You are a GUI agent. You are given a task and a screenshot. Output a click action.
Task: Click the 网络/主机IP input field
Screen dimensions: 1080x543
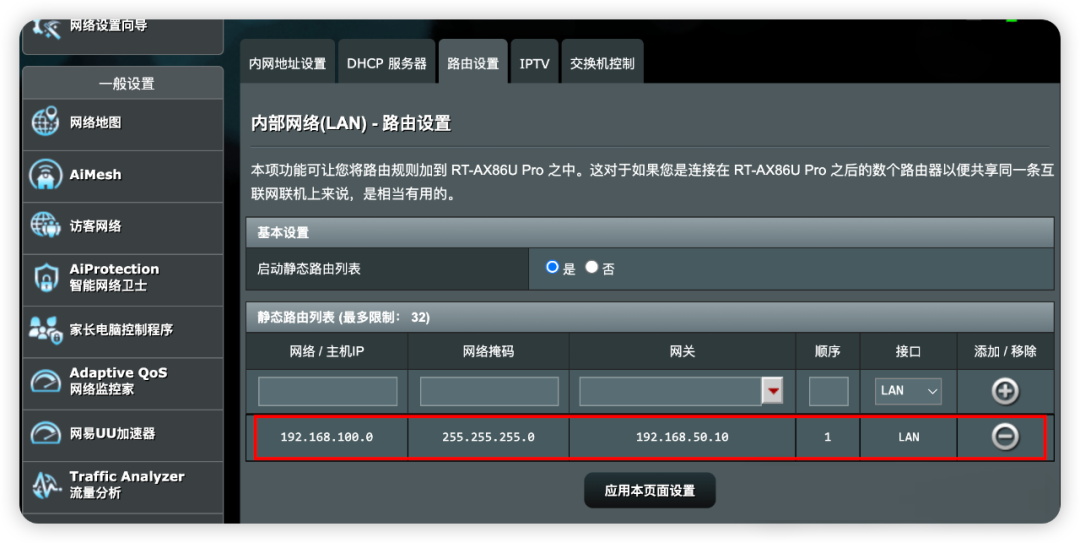pyautogui.click(x=327, y=391)
